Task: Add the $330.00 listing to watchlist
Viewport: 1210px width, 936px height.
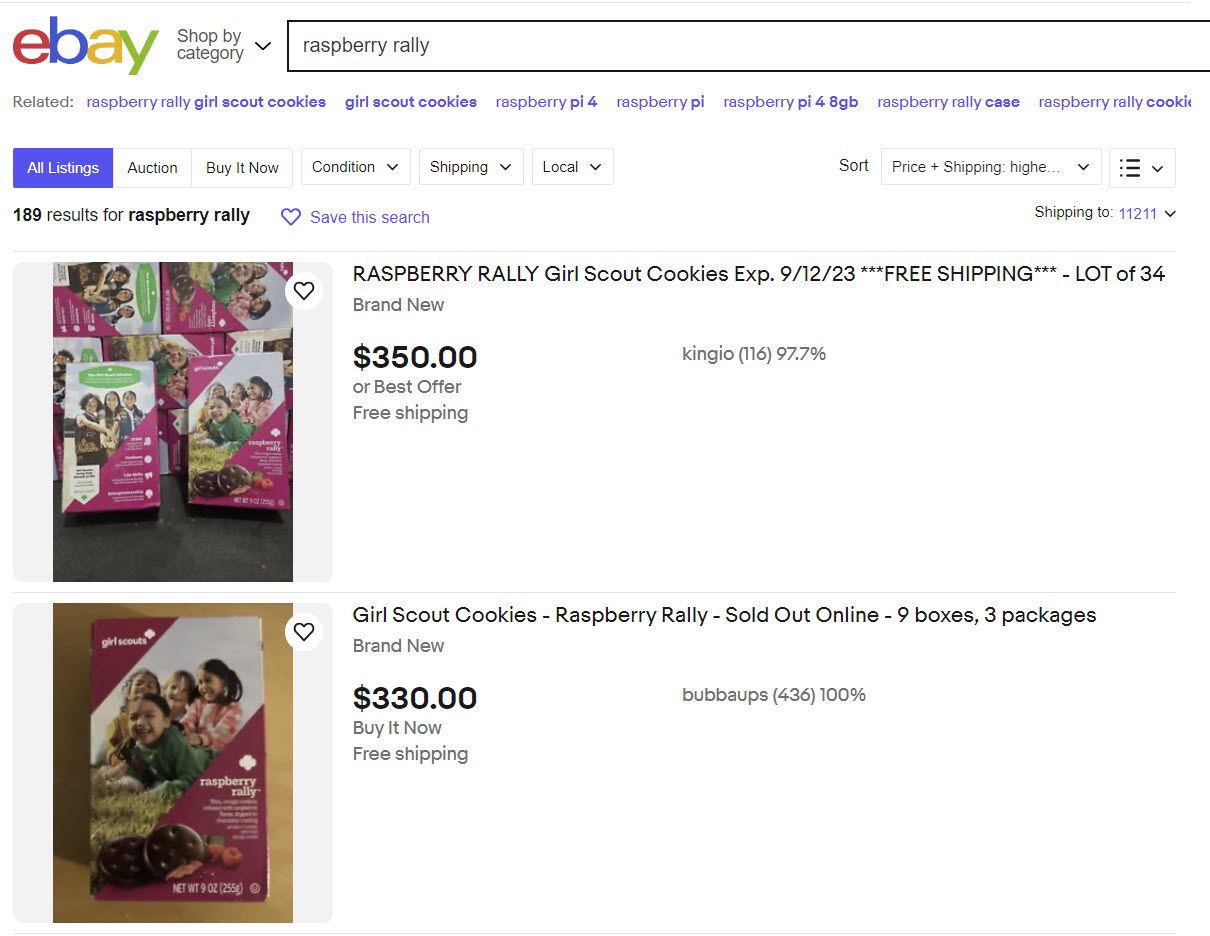Action: click(x=304, y=632)
